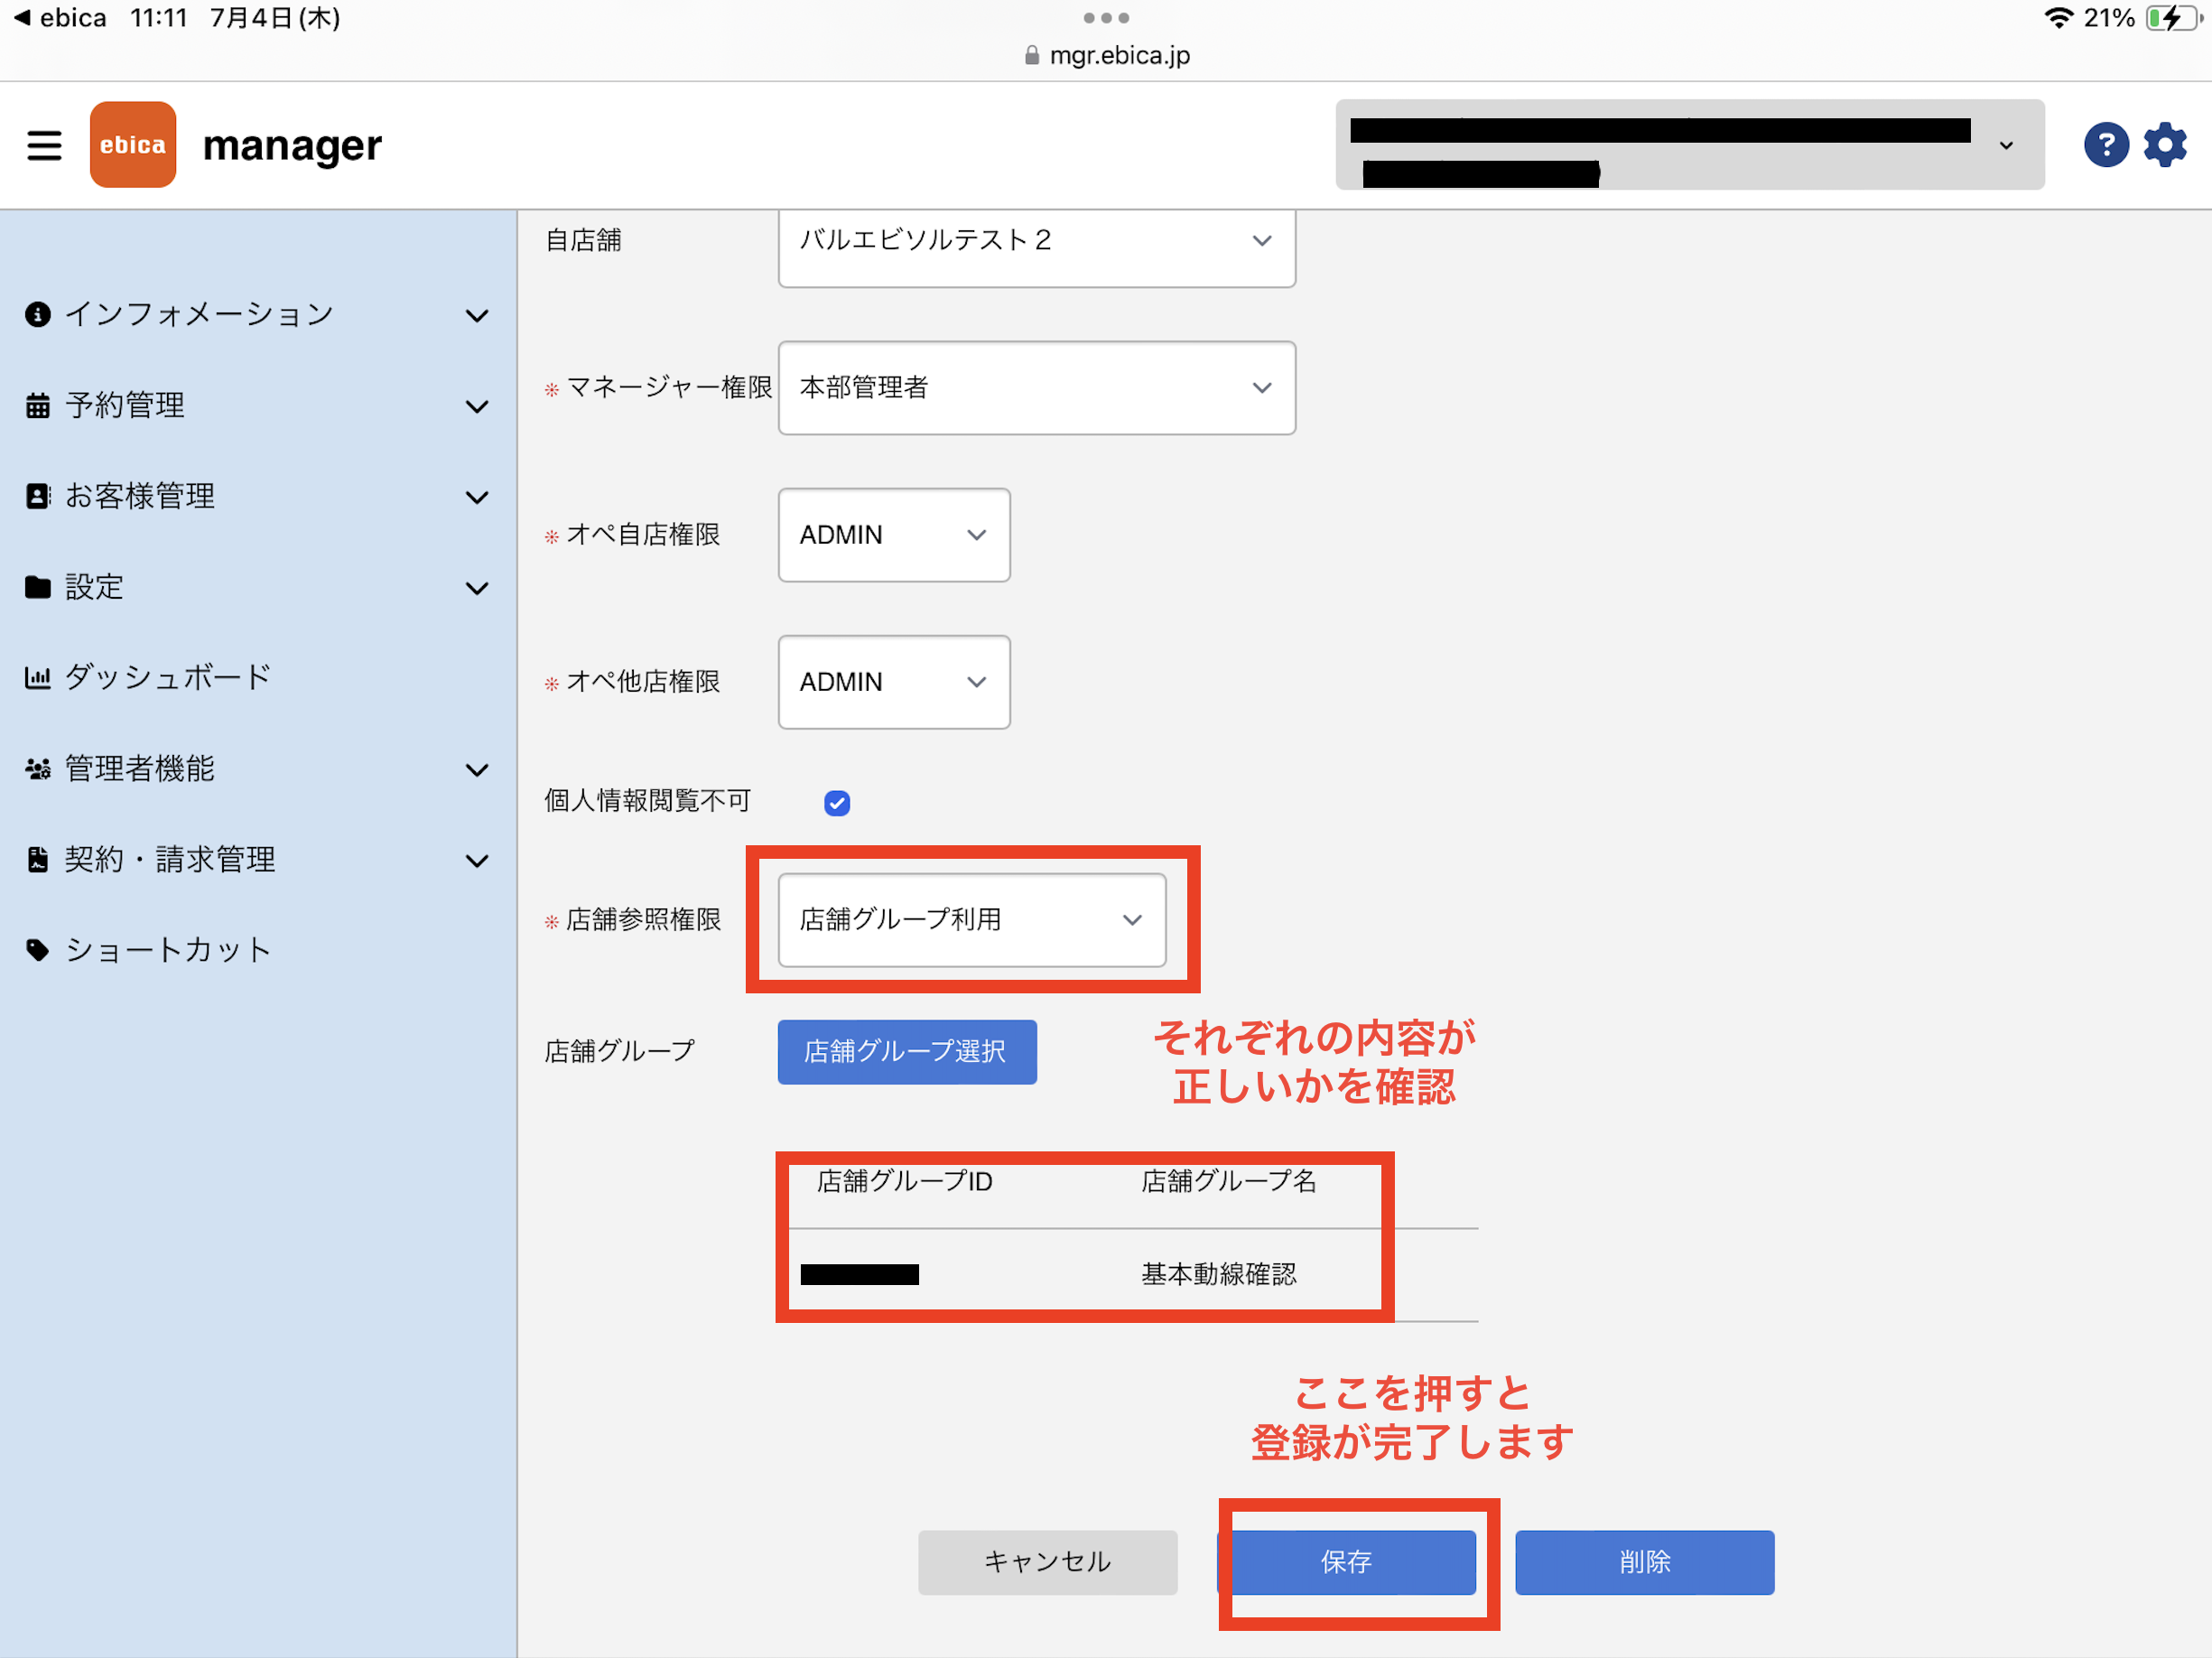The image size is (2212, 1658).
Task: Click the 契約・請求管理 document icon
Action: click(38, 860)
